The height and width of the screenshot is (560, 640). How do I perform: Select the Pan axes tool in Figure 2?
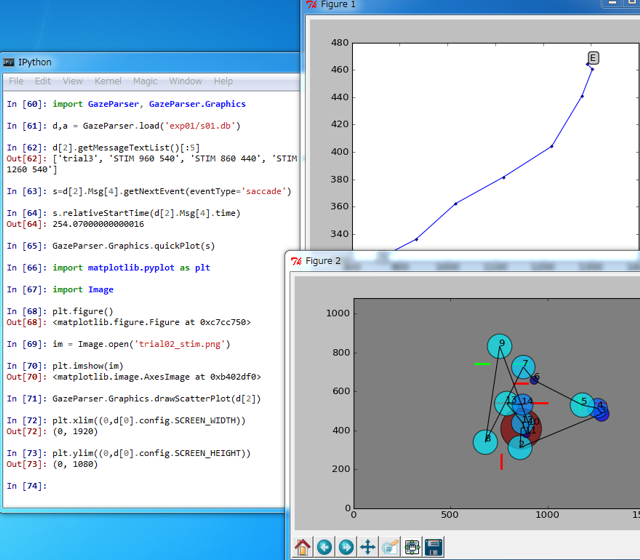pos(368,547)
